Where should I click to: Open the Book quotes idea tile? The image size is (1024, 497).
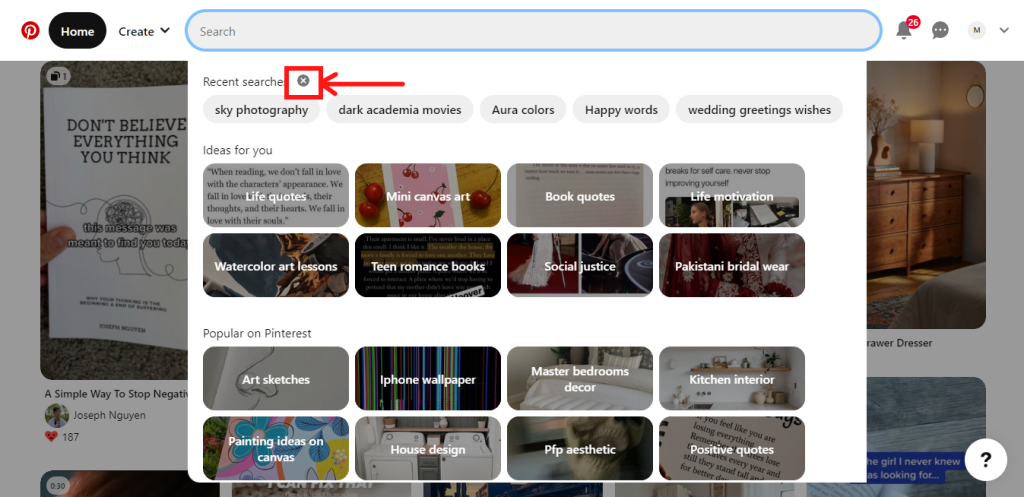(580, 195)
